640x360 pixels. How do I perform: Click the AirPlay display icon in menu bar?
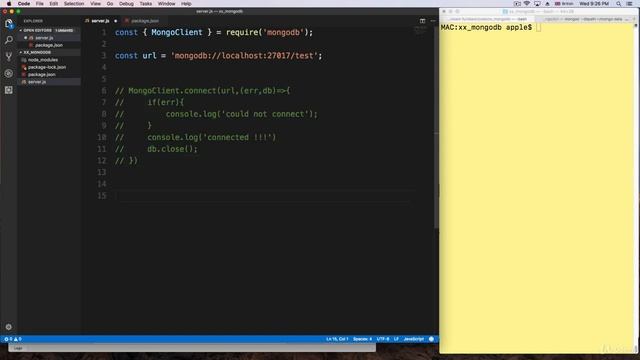[x=537, y=4]
